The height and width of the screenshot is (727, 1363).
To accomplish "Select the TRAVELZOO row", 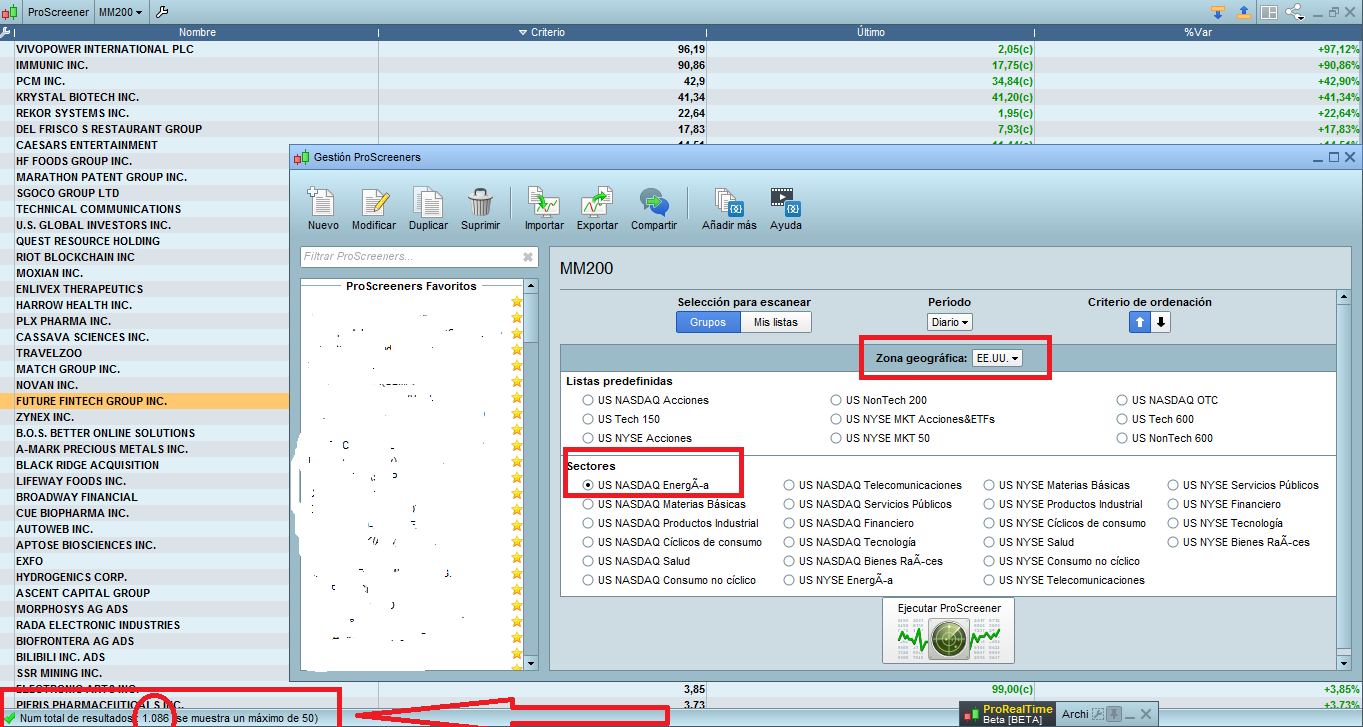I will (145, 353).
